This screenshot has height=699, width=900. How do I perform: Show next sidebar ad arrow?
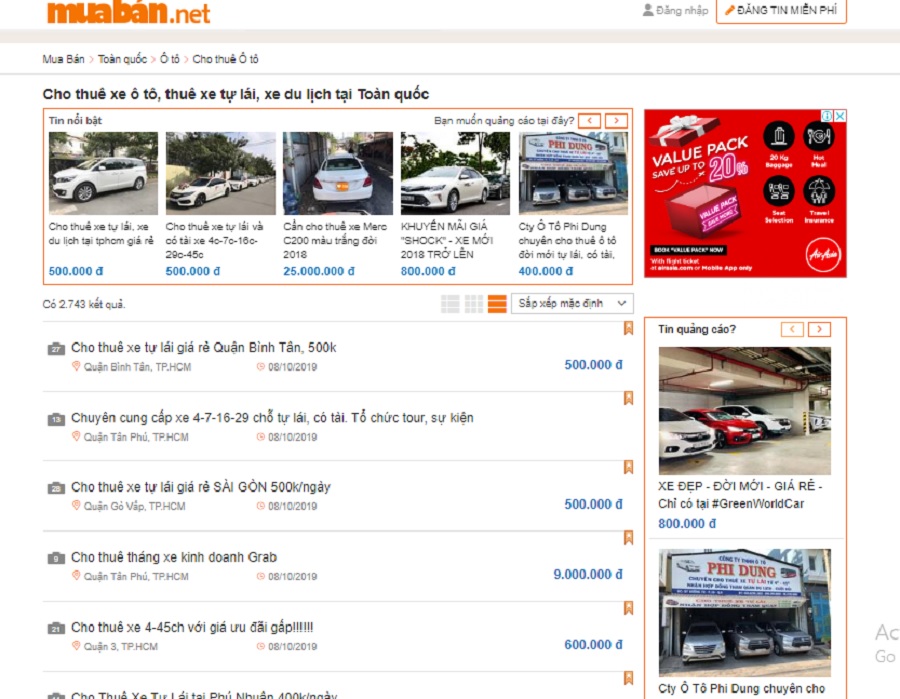[x=819, y=329]
